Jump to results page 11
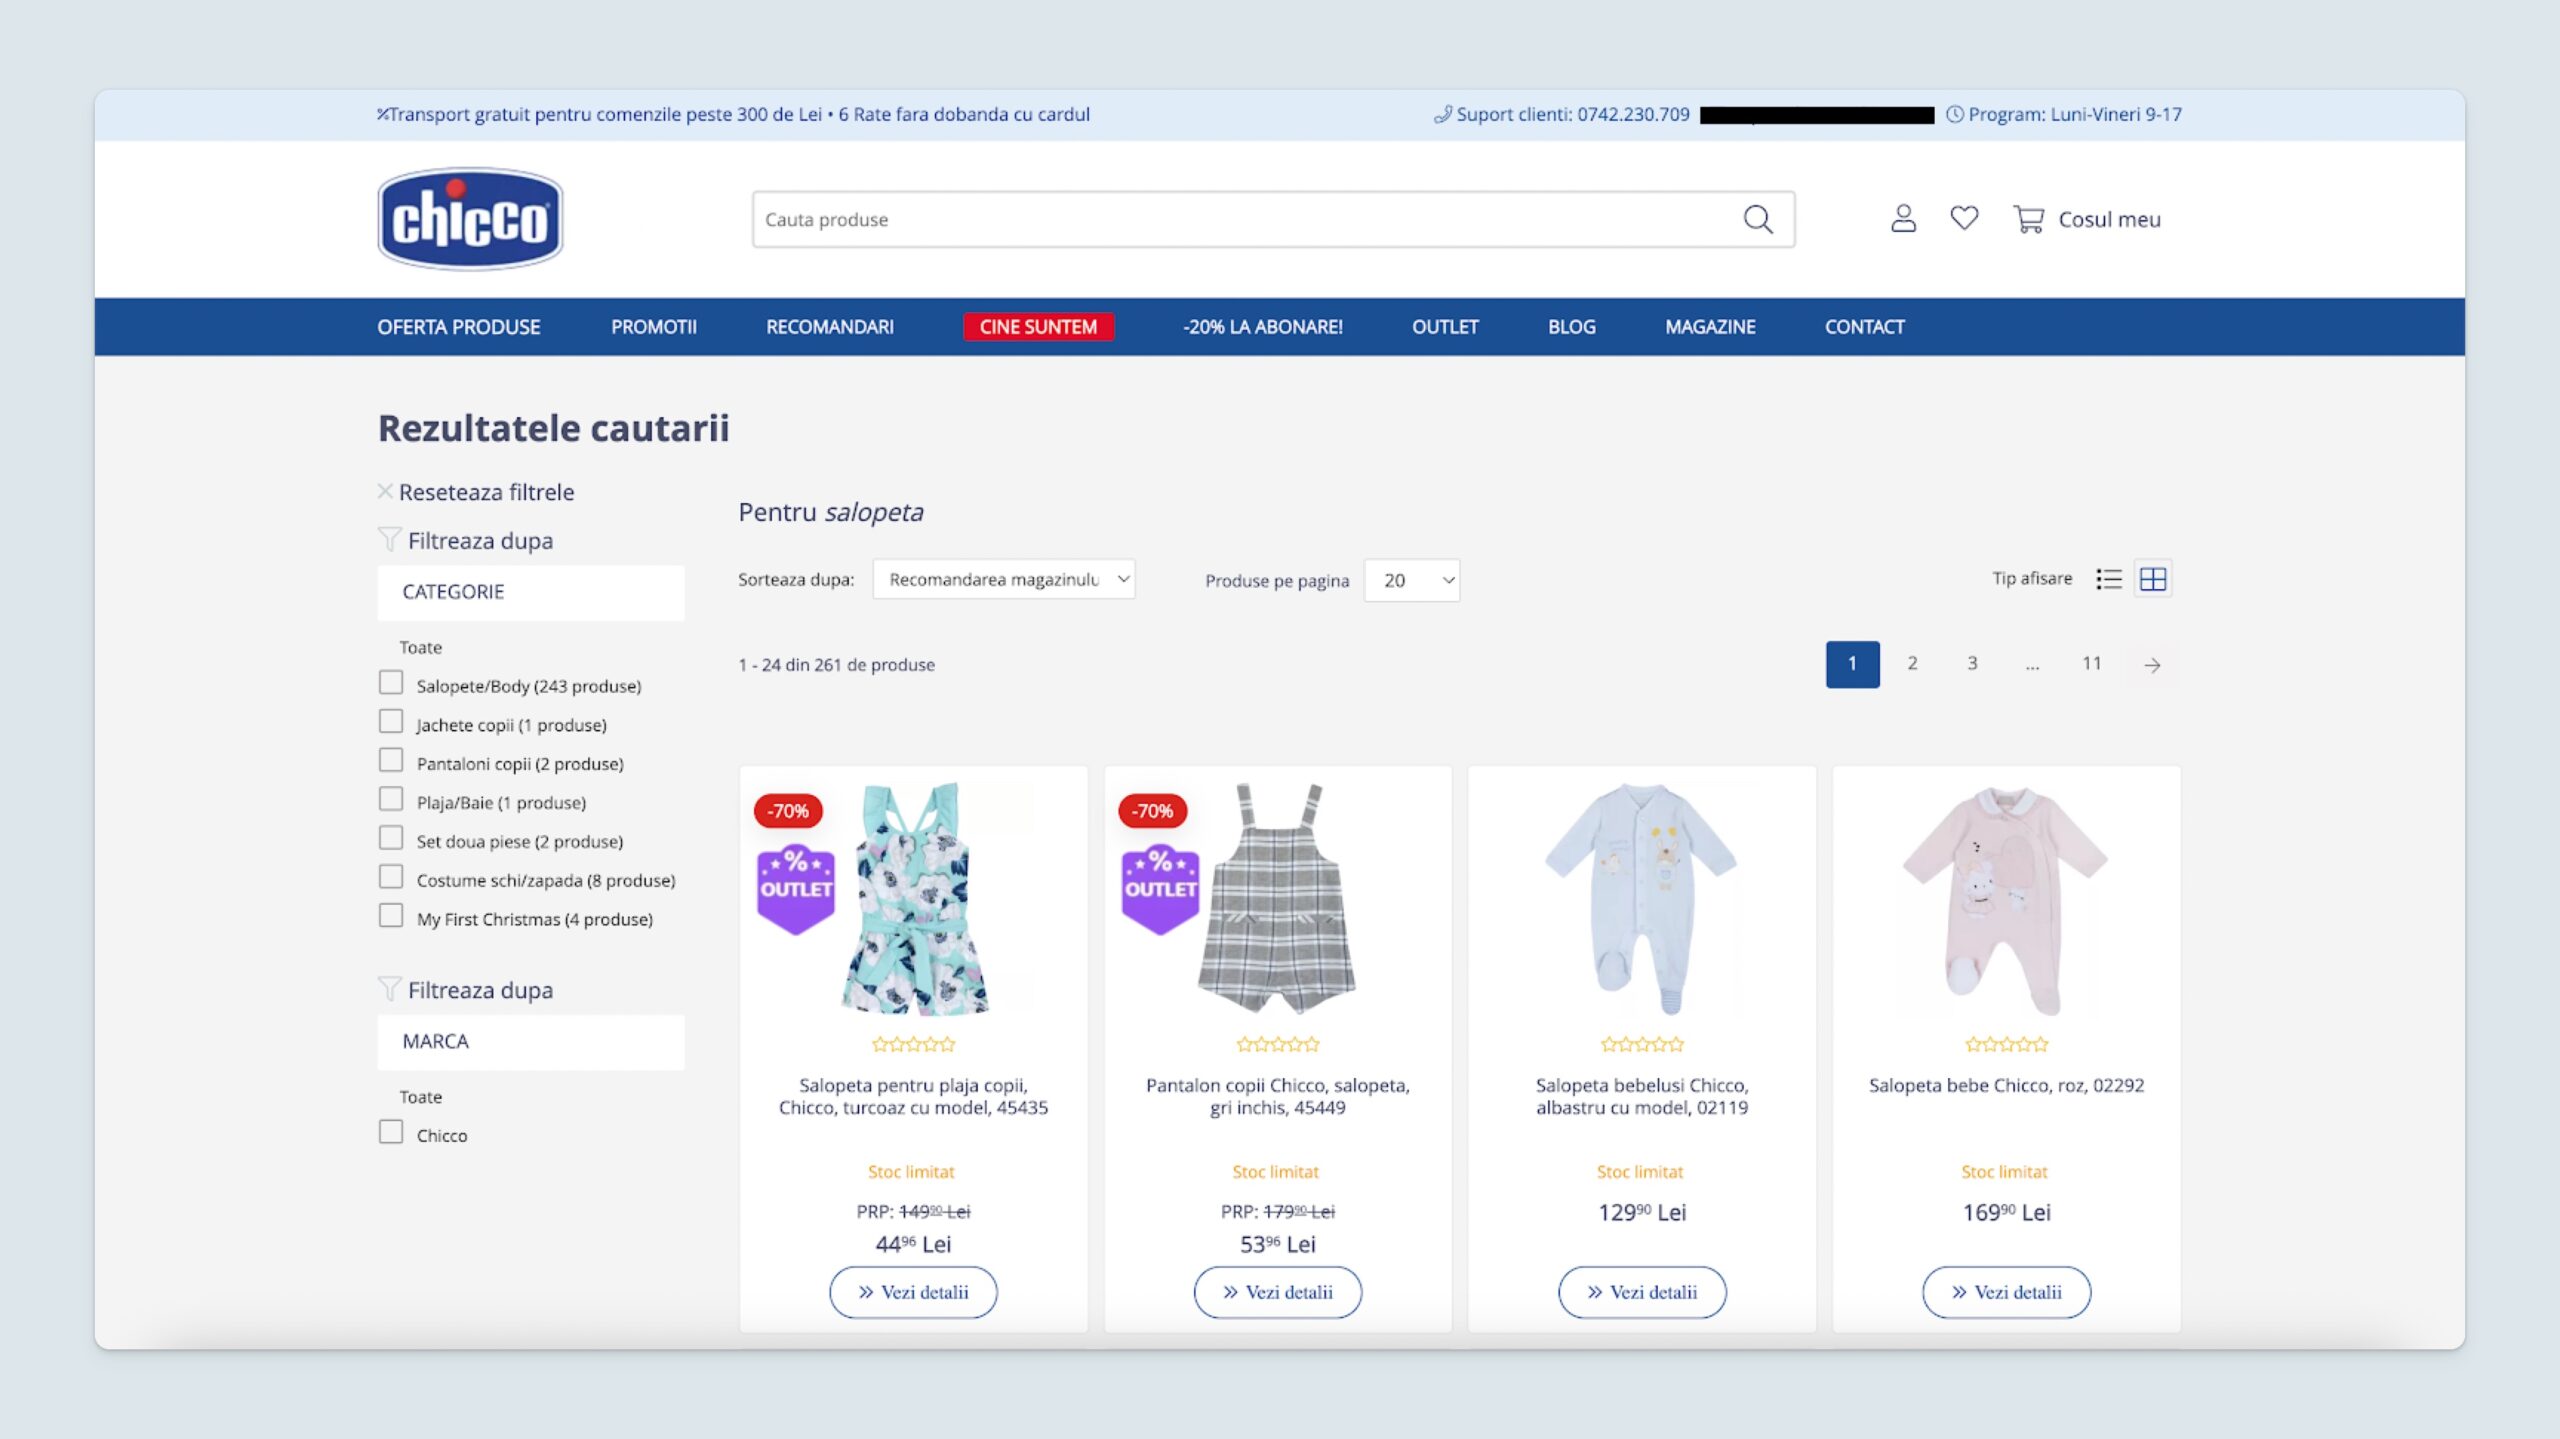This screenshot has width=2560, height=1439. (2092, 664)
